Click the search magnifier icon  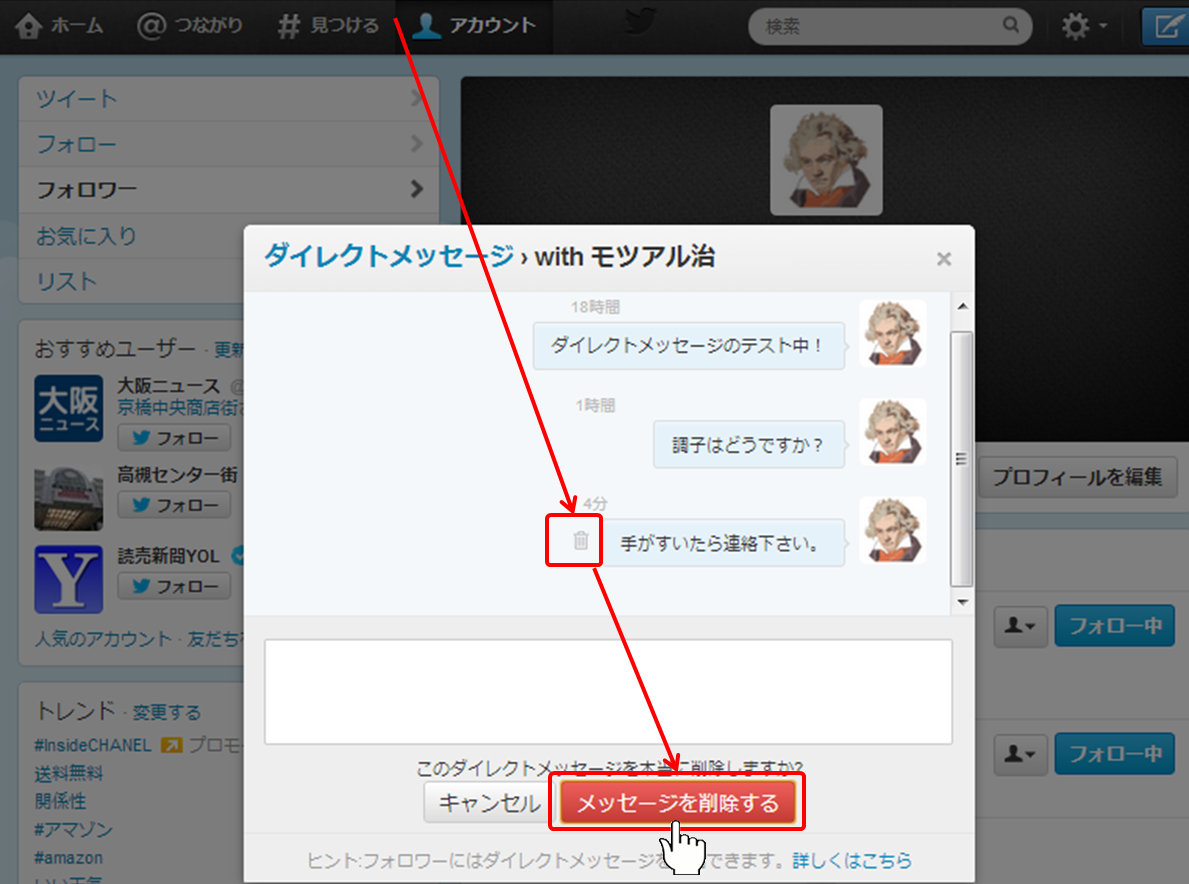pos(1011,26)
